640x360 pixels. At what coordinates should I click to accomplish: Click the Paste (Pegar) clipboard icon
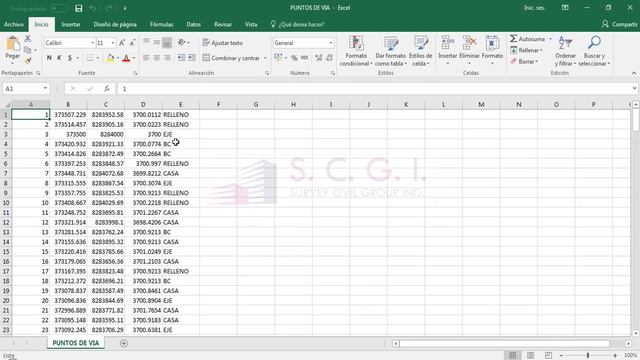coord(13,43)
